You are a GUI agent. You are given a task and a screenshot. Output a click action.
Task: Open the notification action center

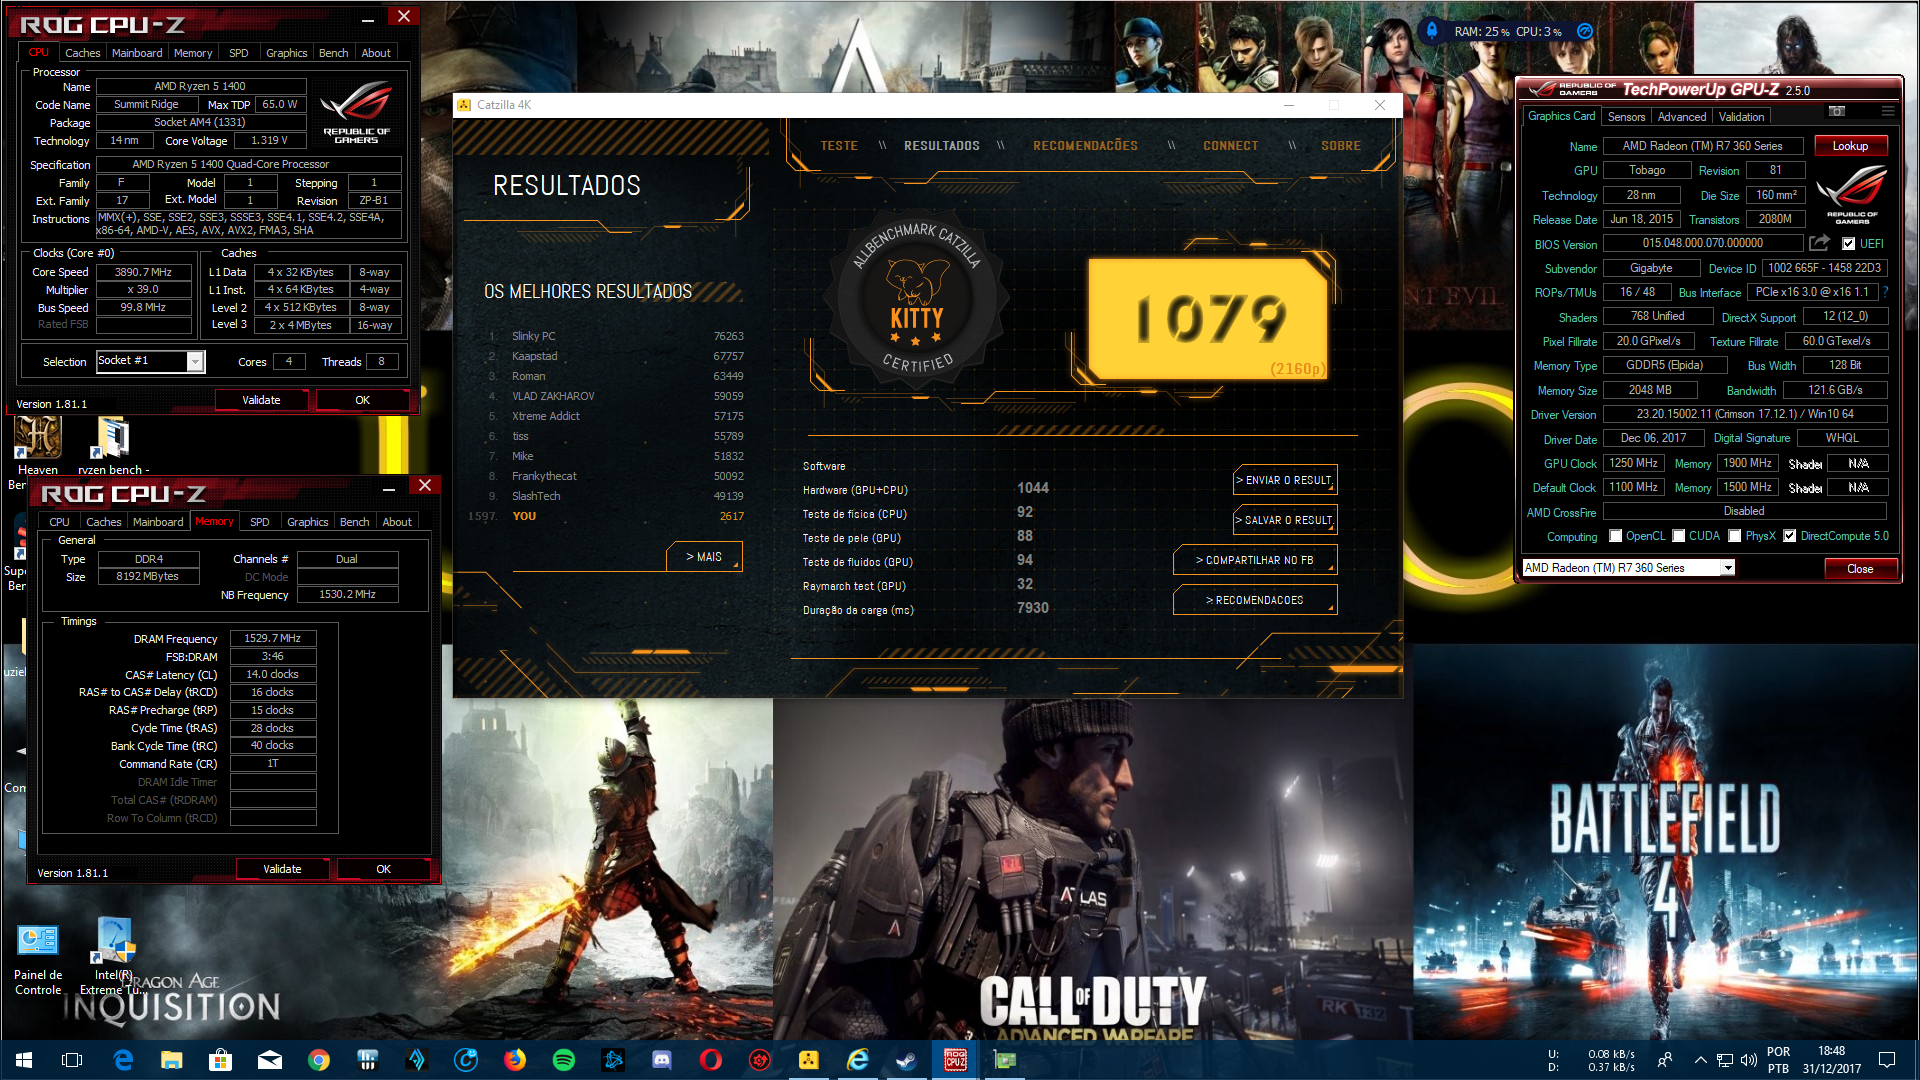click(x=1887, y=1060)
